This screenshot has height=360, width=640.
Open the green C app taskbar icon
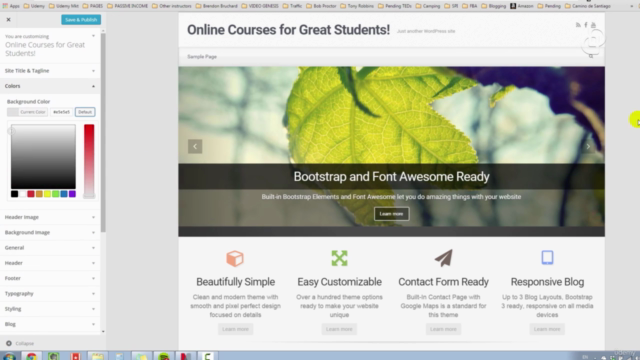click(x=207, y=356)
